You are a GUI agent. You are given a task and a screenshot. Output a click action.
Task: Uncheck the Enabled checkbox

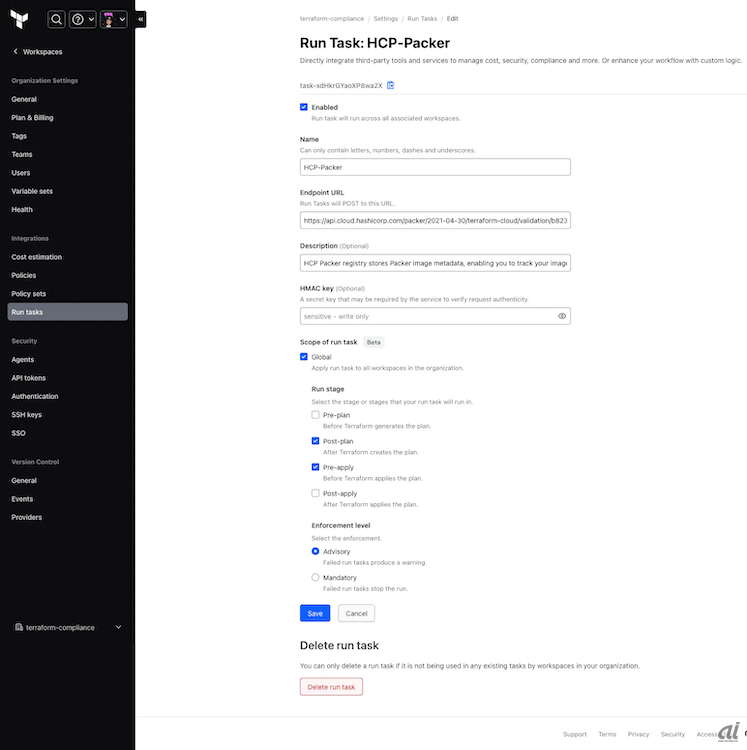pyautogui.click(x=304, y=107)
